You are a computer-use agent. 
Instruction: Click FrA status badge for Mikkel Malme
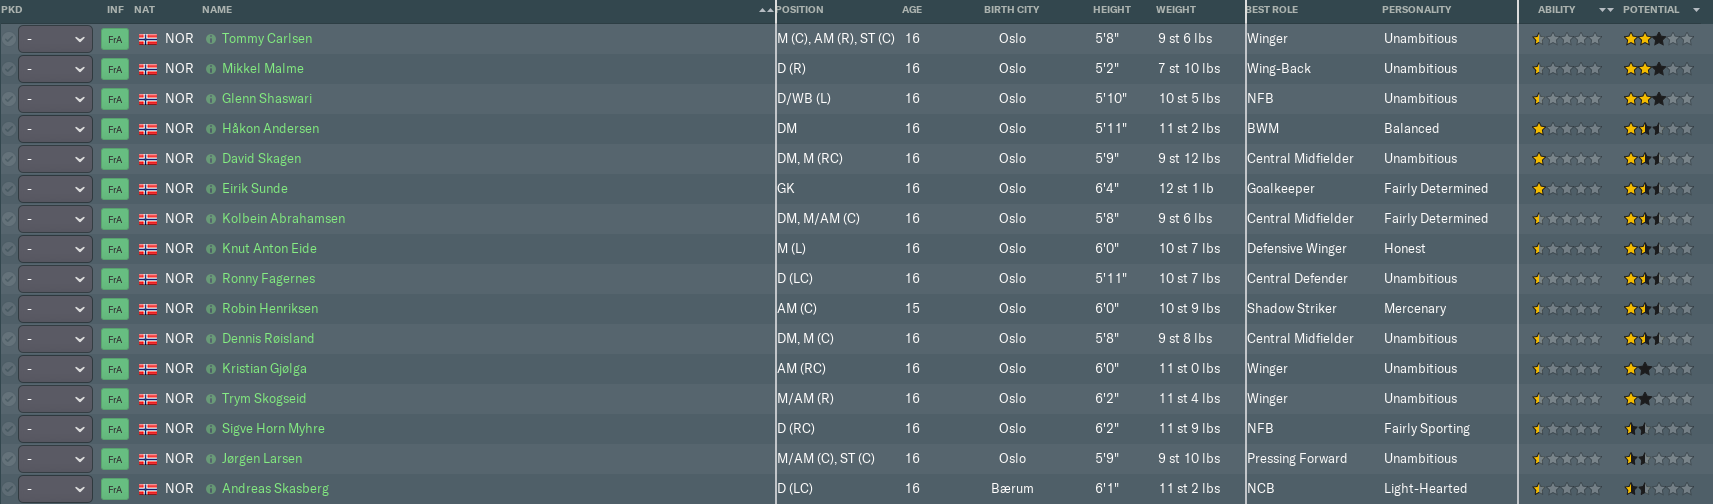[115, 69]
